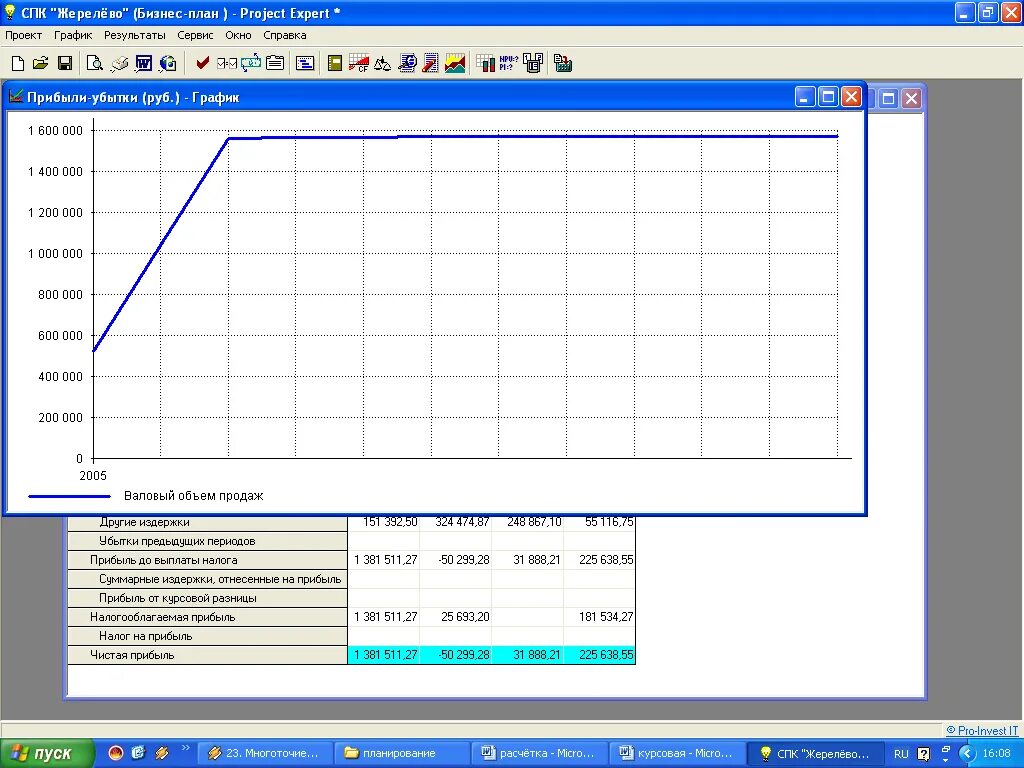Click the Pro-Invest IT link
This screenshot has width=1024, height=768.
tap(982, 730)
